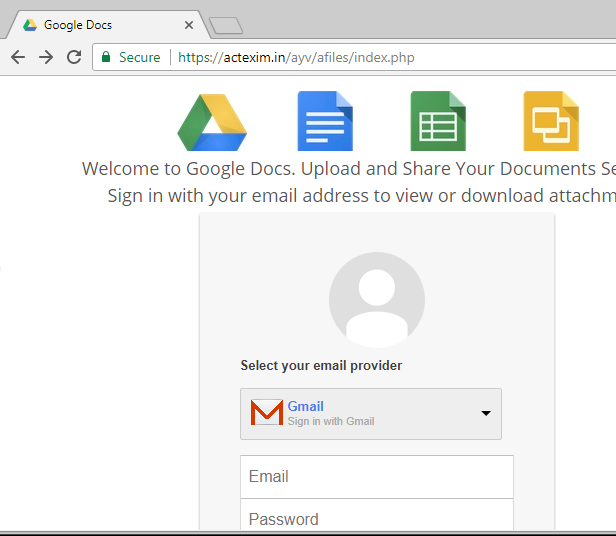The width and height of the screenshot is (616, 536).
Task: Click the Google Drive triangle logo
Action: point(212,122)
